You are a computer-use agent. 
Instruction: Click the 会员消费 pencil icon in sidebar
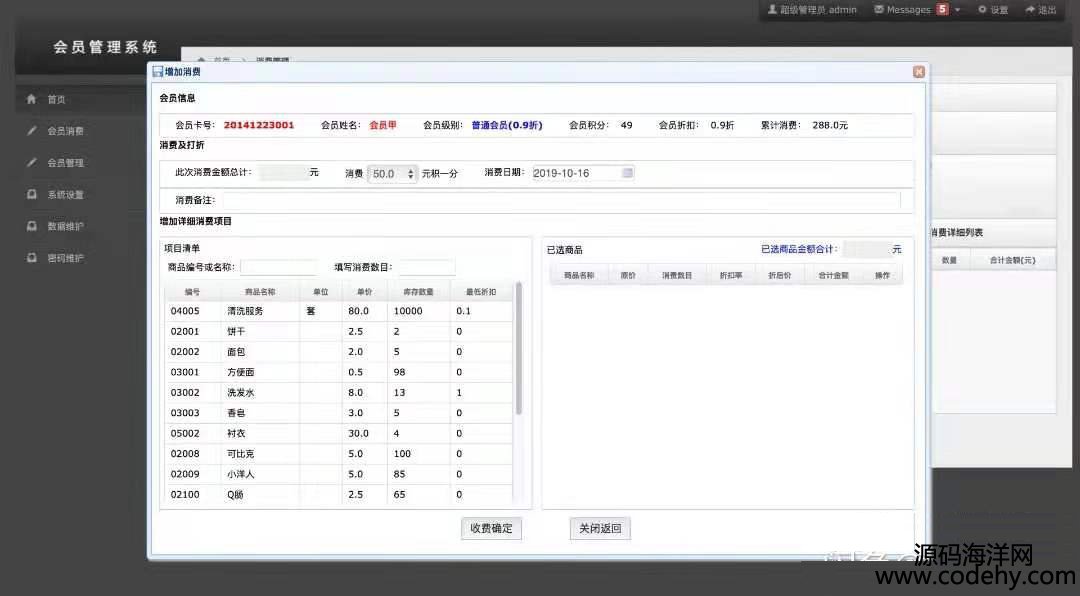[x=32, y=130]
